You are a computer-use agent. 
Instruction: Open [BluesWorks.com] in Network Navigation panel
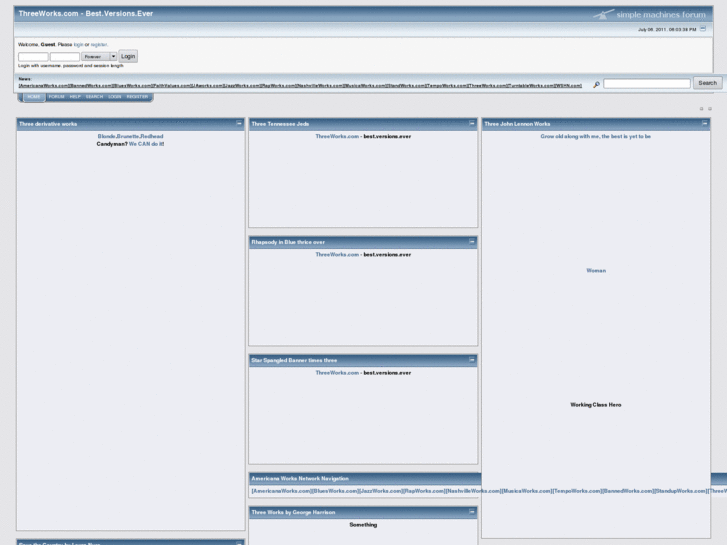click(334, 491)
